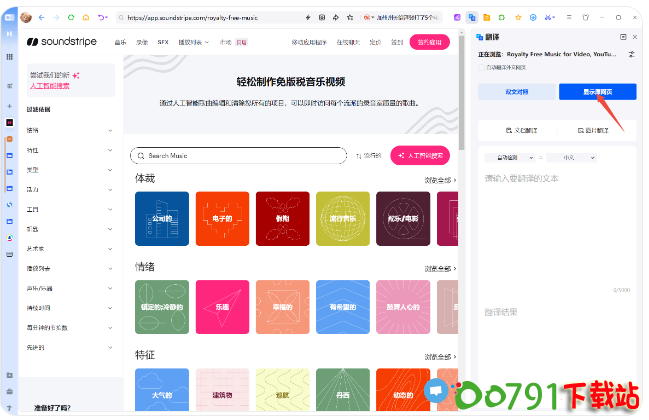Click the blue show original page button
This screenshot has height=420, width=649.
pos(598,92)
